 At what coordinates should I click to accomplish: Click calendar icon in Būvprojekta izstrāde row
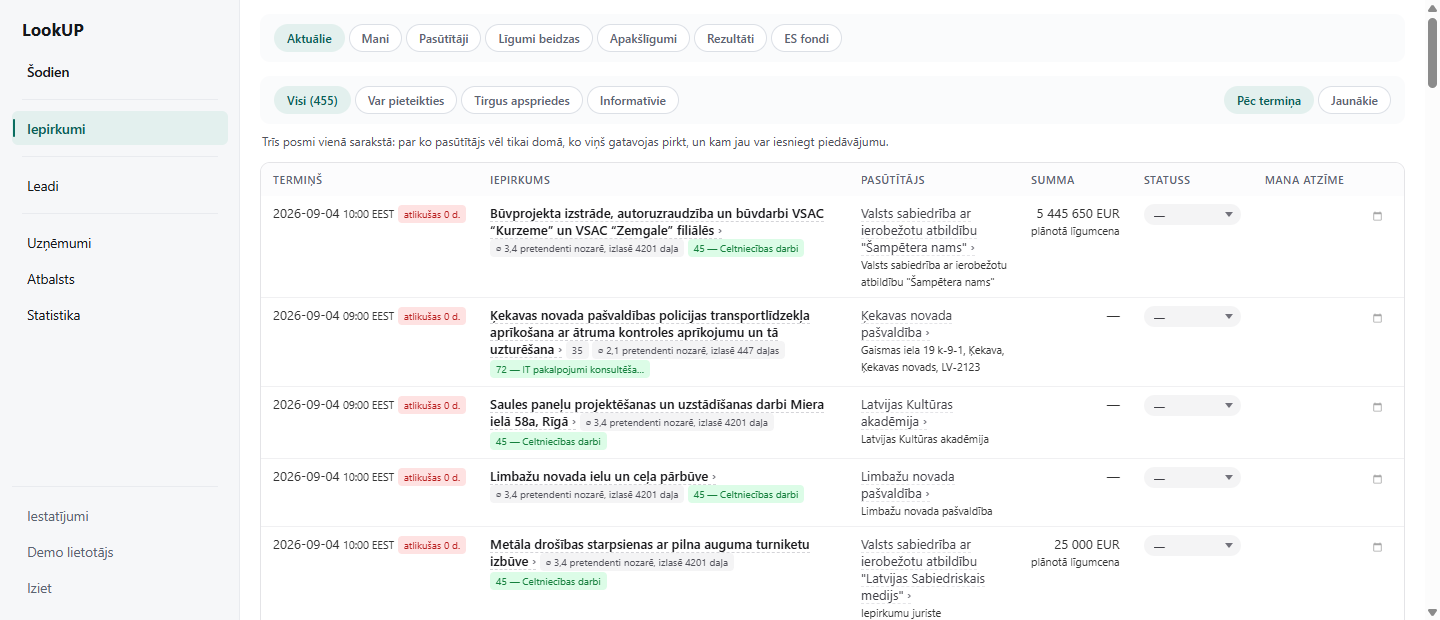coord(1377,217)
